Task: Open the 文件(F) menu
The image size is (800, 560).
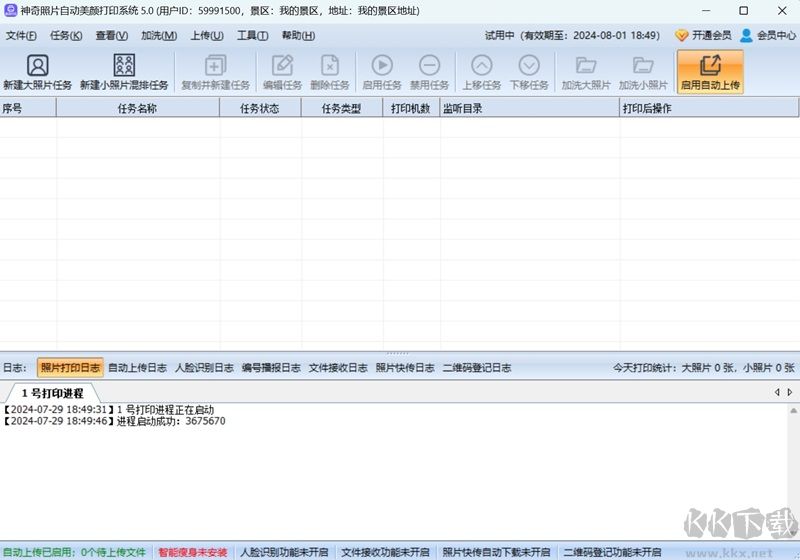Action: pyautogui.click(x=21, y=36)
